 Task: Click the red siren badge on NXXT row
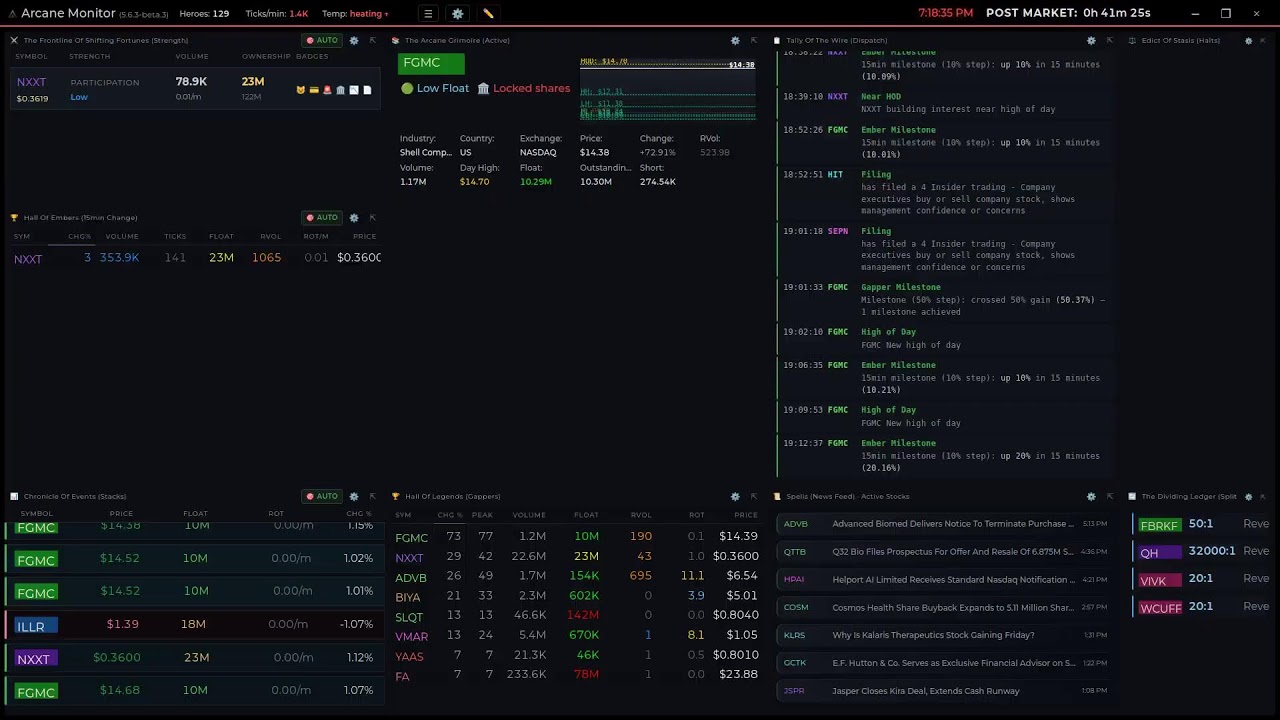click(x=327, y=90)
